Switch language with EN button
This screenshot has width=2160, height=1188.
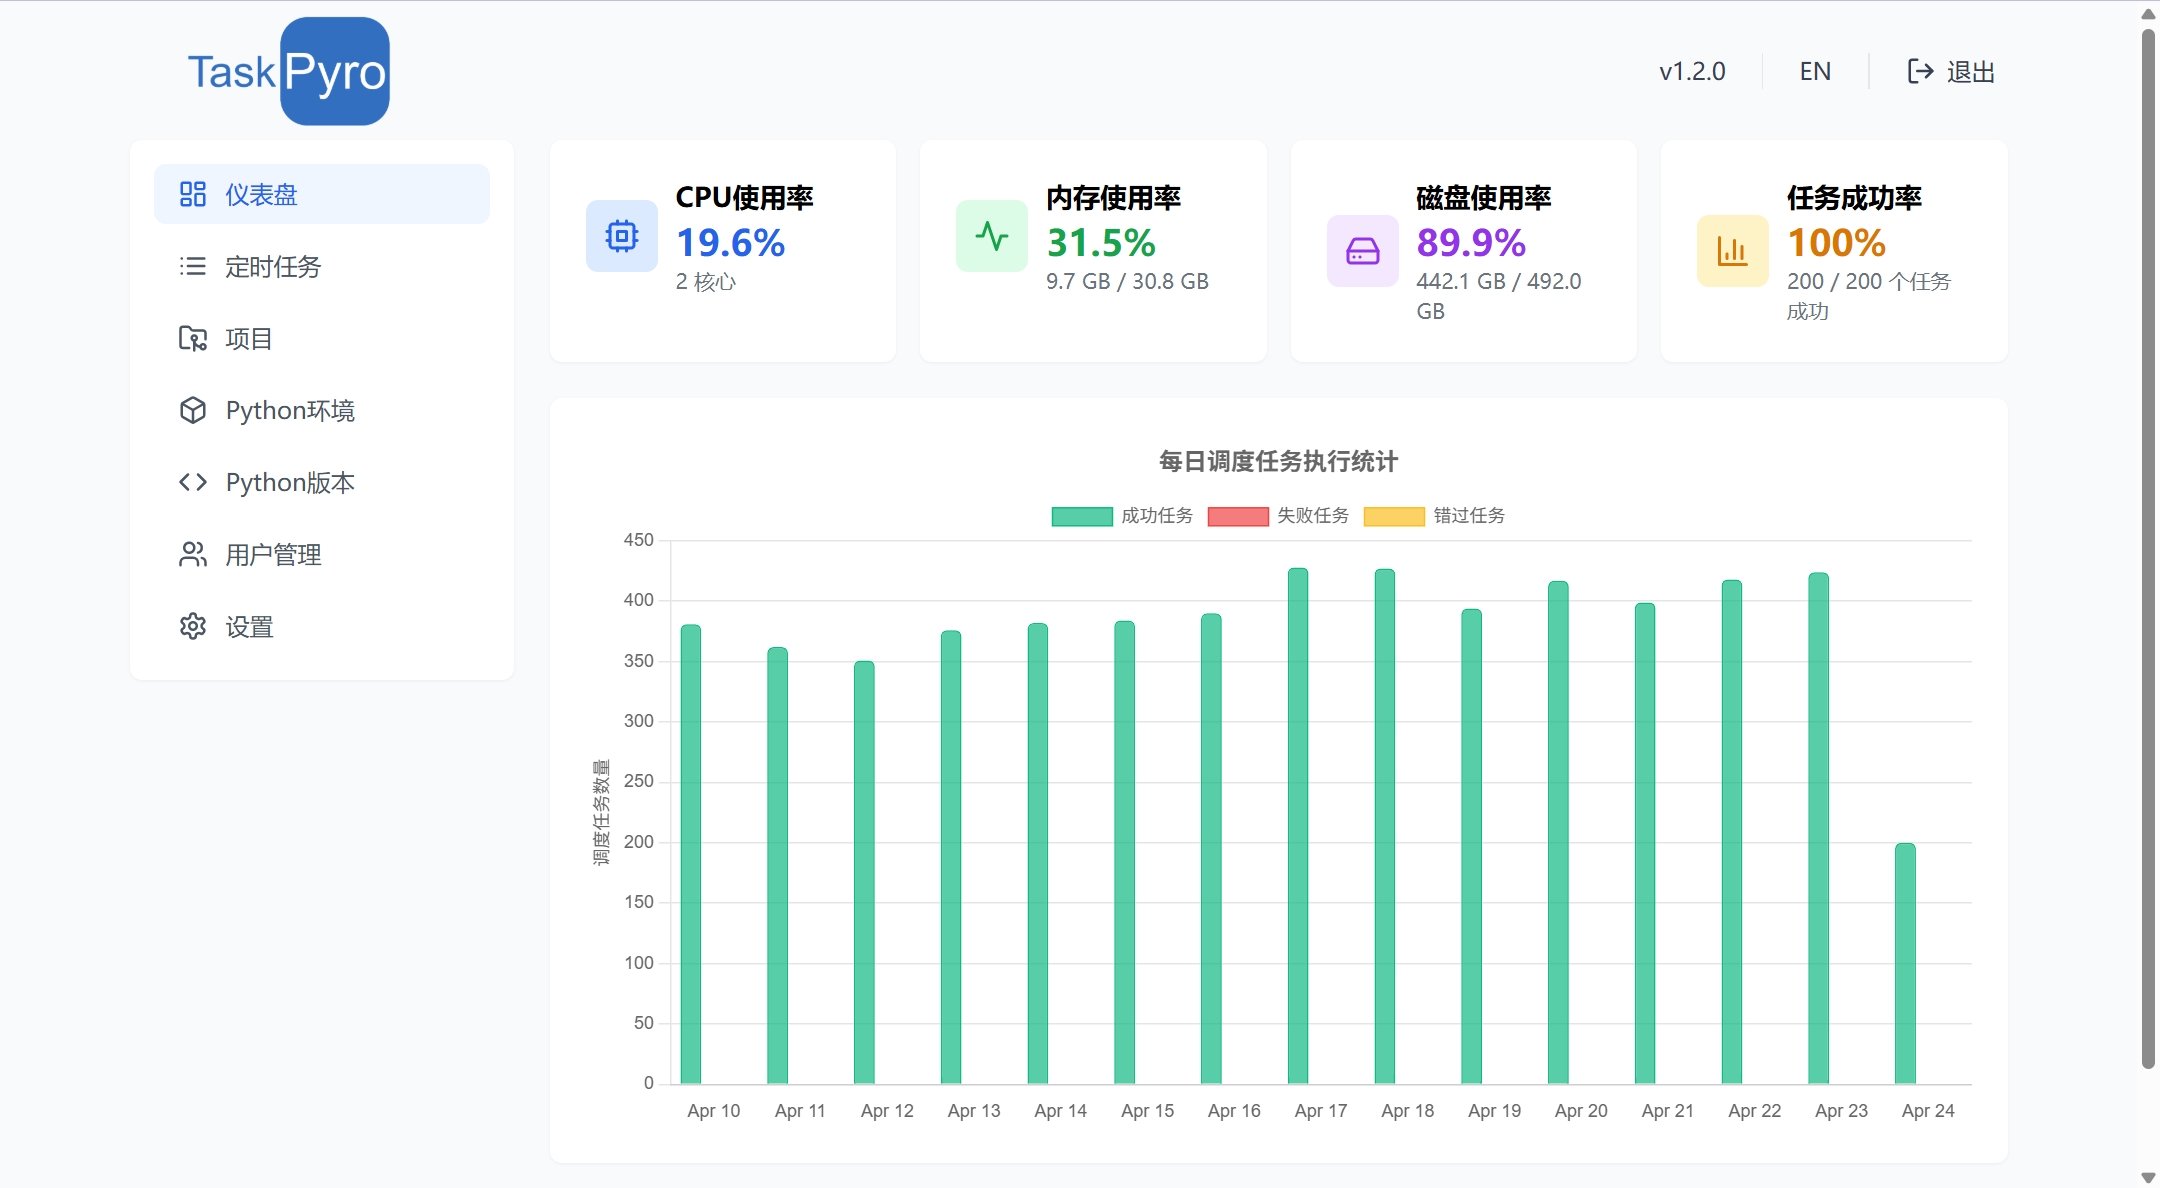pos(1814,71)
